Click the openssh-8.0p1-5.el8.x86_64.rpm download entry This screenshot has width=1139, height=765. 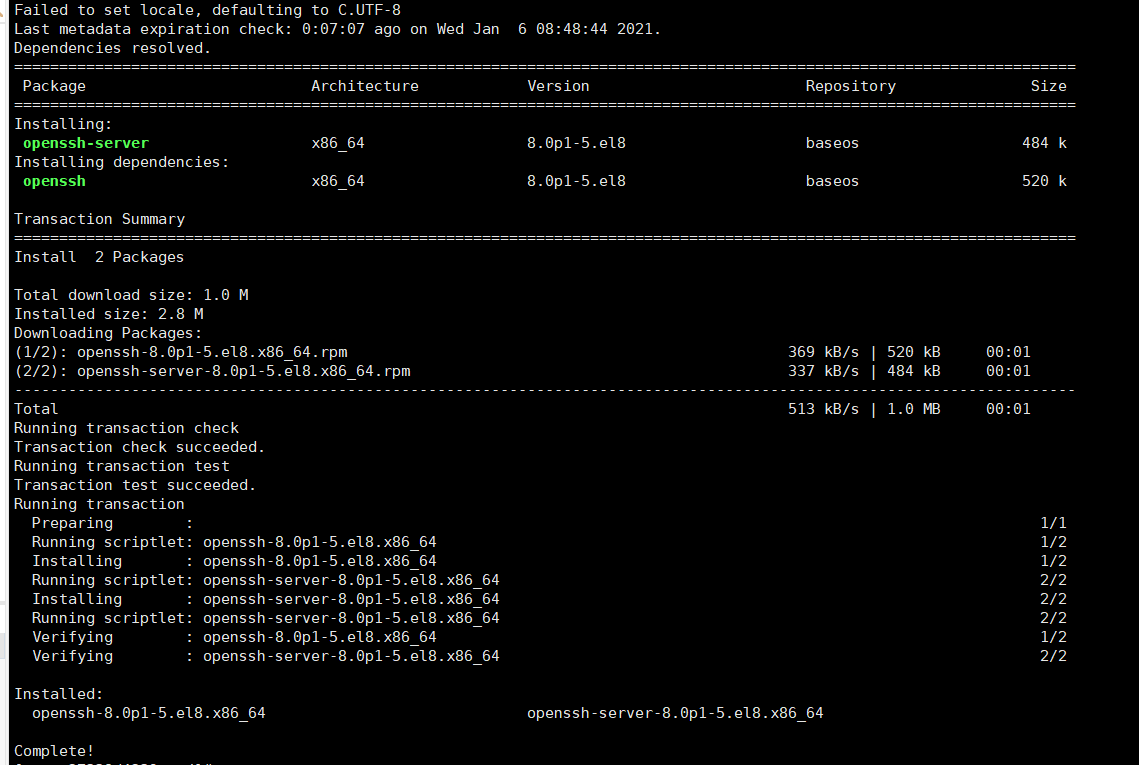pyautogui.click(x=180, y=351)
